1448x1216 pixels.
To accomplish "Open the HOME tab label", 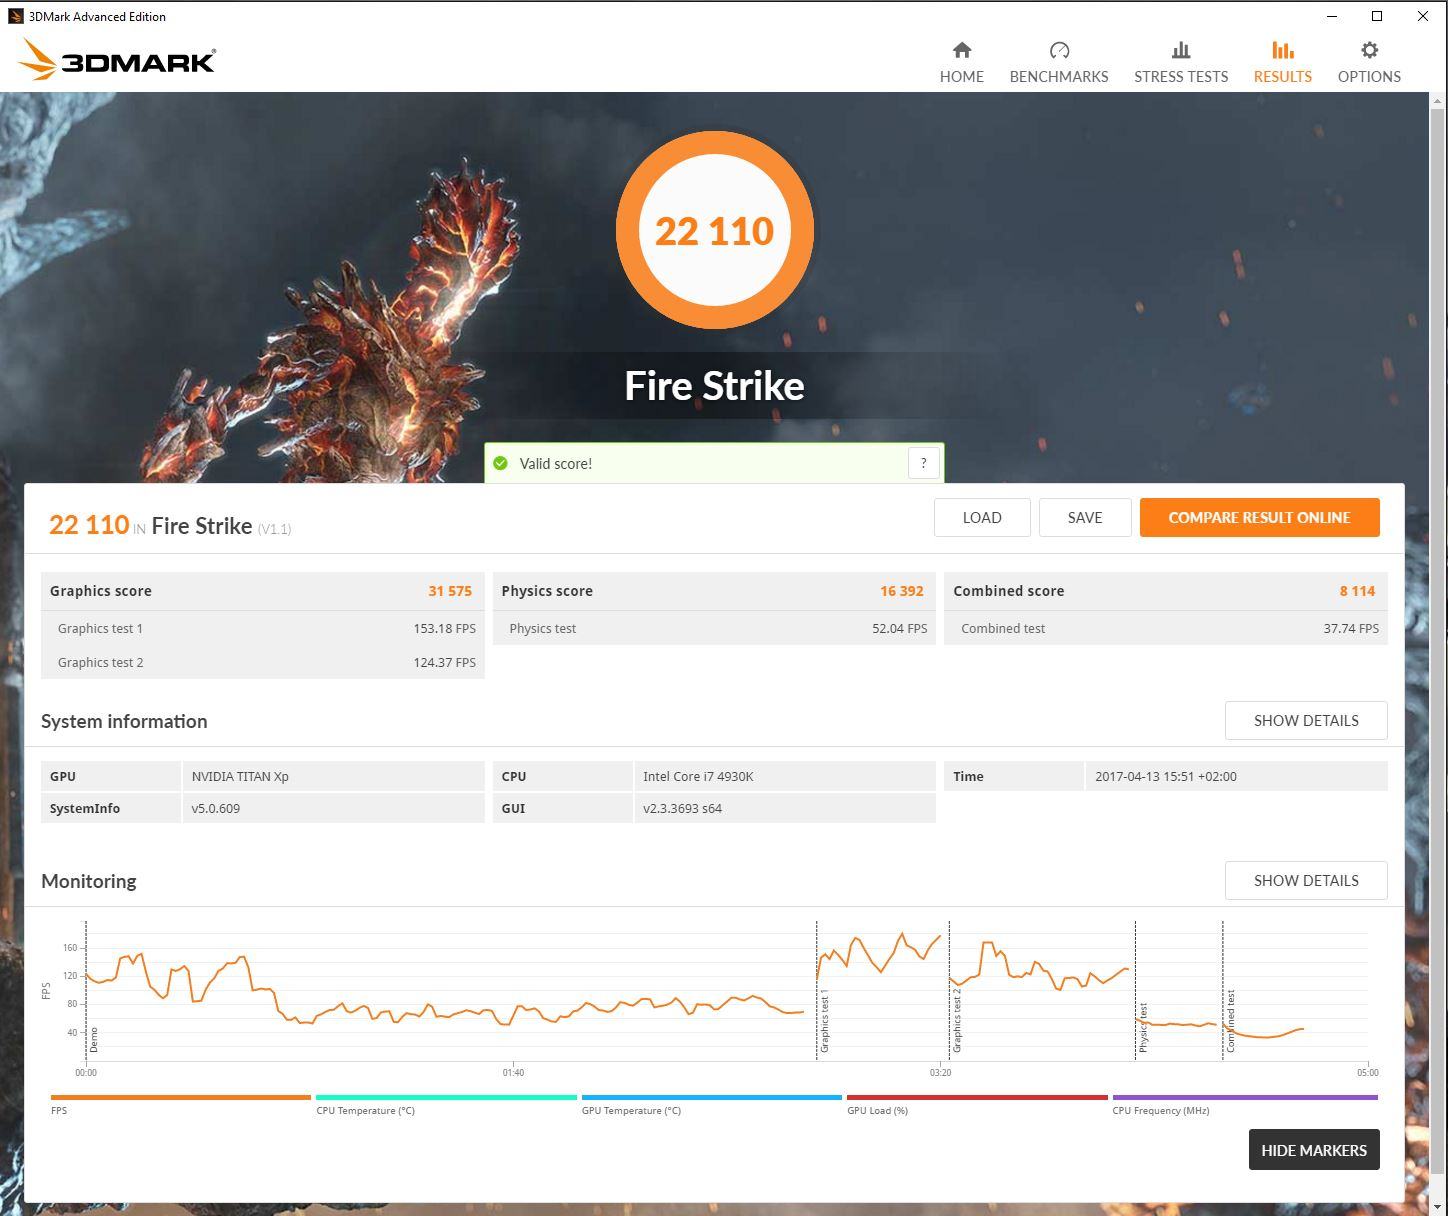I will (x=962, y=76).
